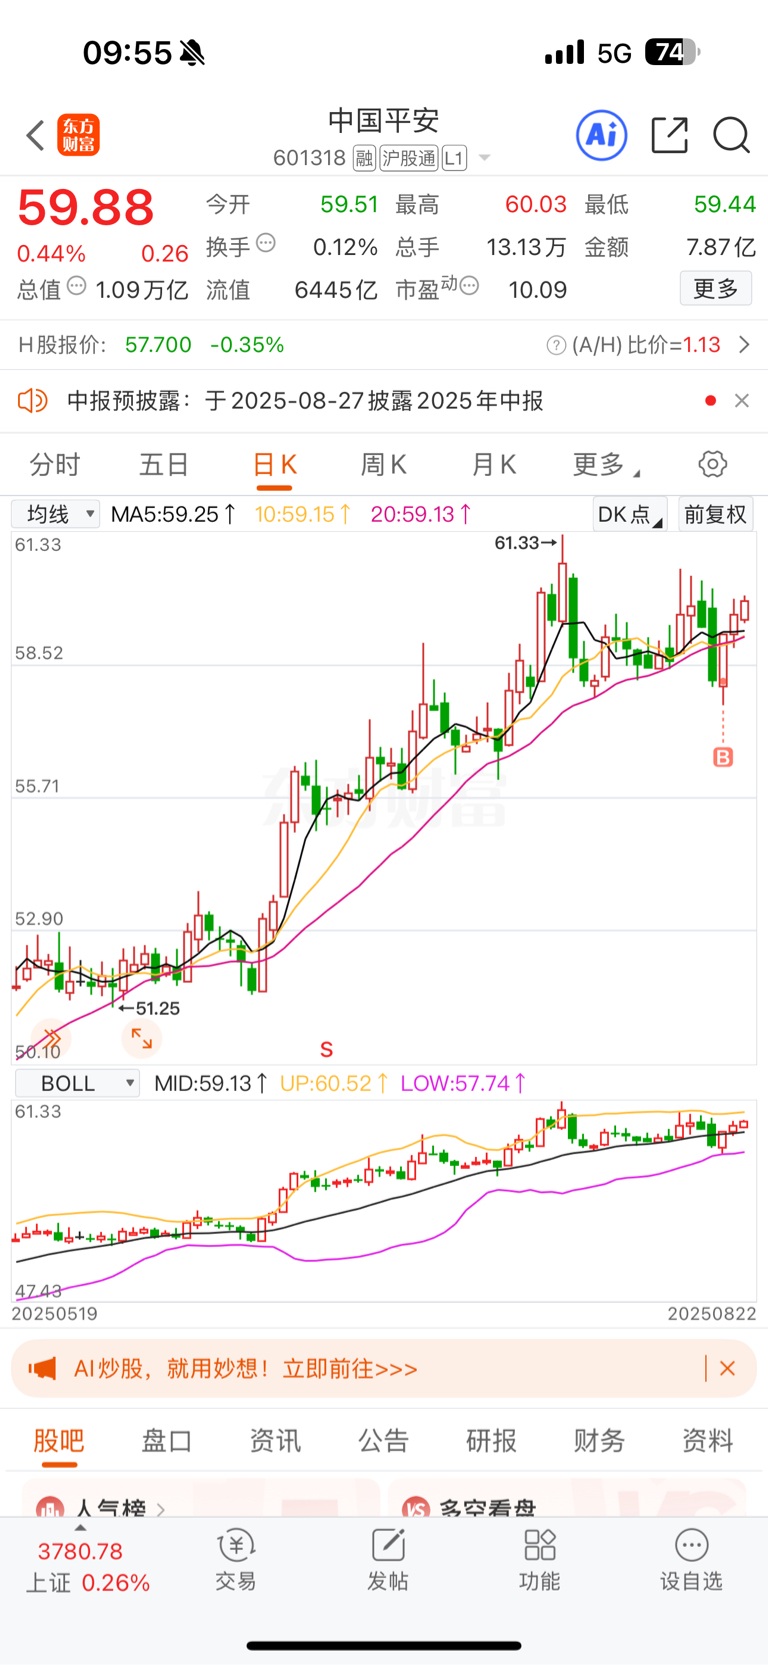Open chart settings gear icon
Image resolution: width=768 pixels, height=1665 pixels.
tap(712, 464)
